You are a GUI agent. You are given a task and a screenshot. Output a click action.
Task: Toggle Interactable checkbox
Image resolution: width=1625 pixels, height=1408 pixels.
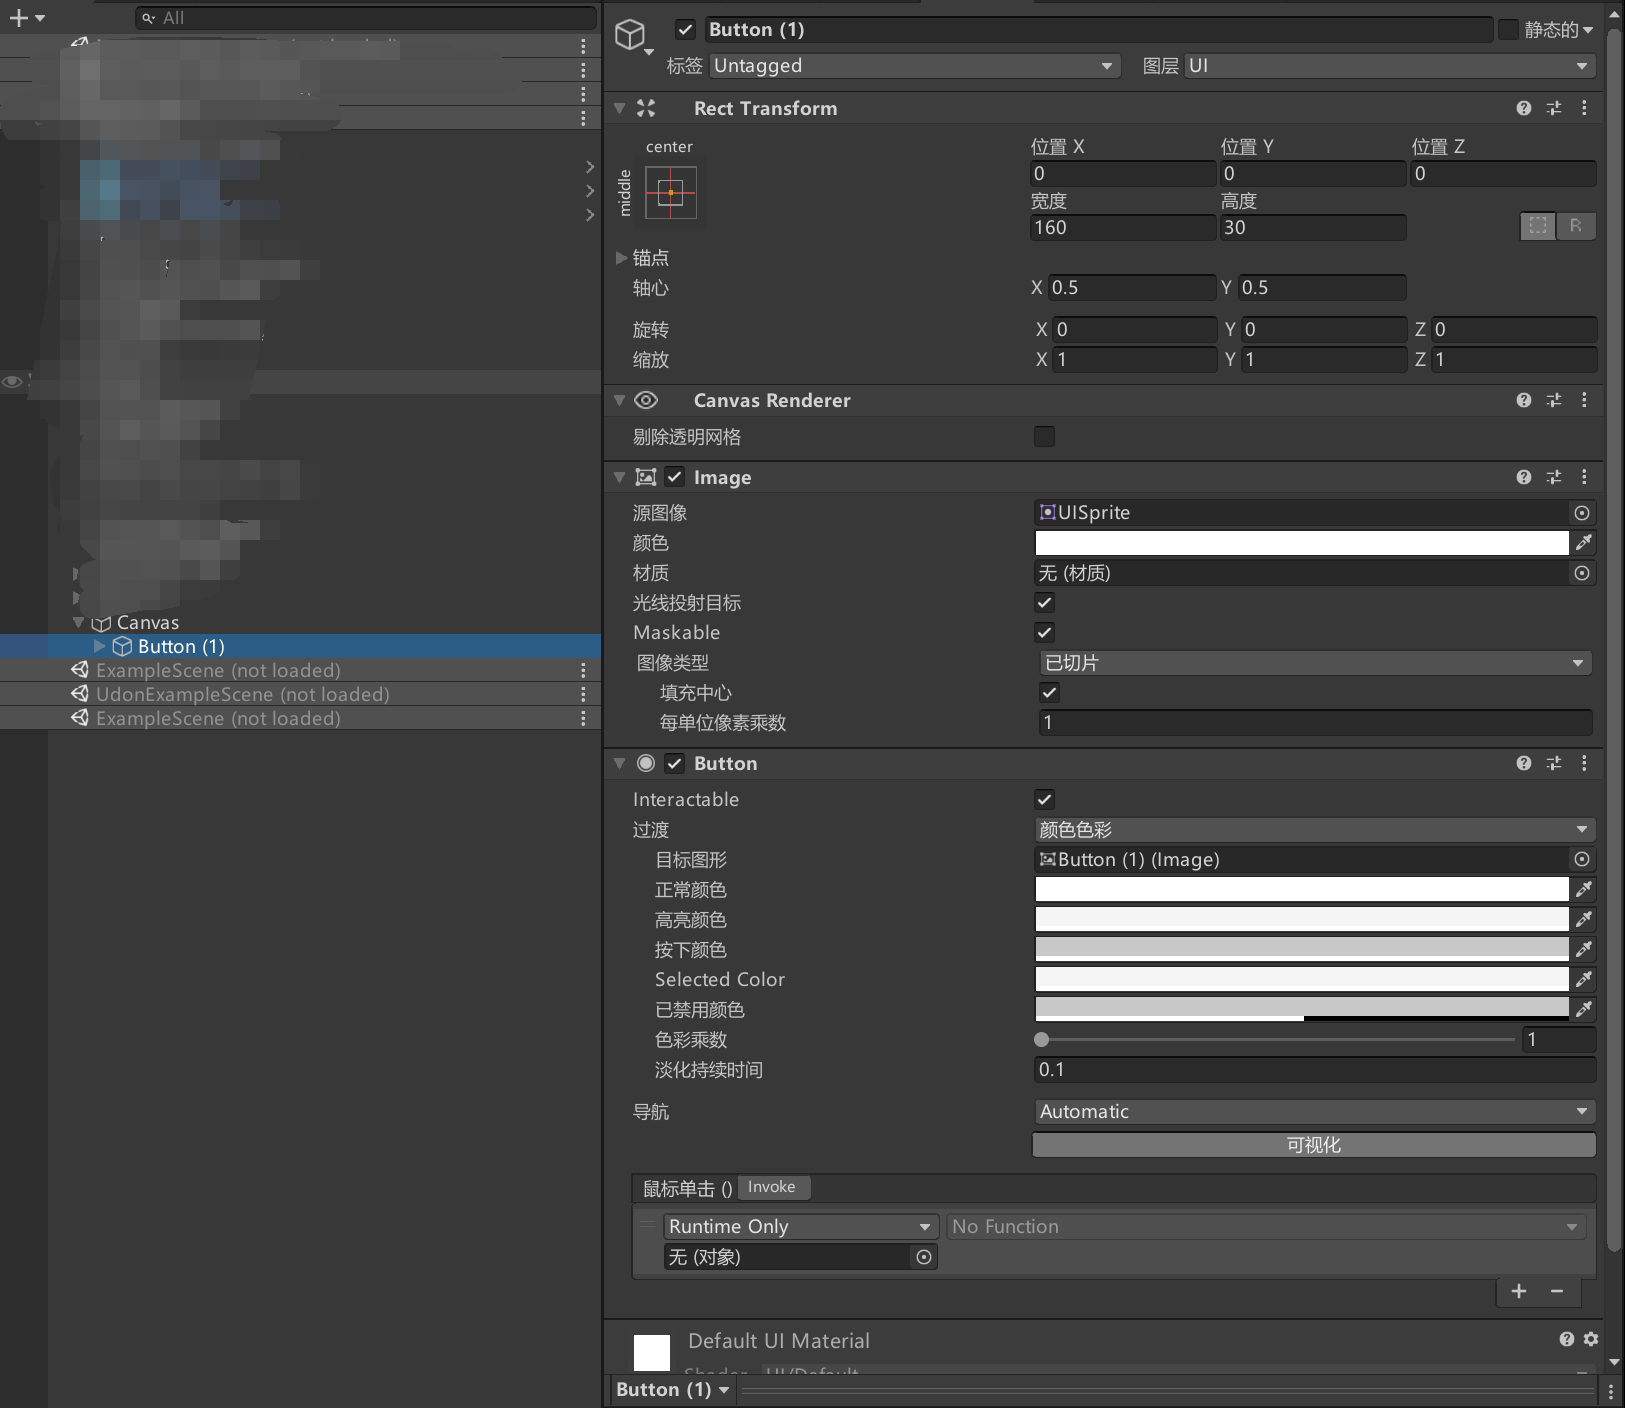click(1044, 800)
